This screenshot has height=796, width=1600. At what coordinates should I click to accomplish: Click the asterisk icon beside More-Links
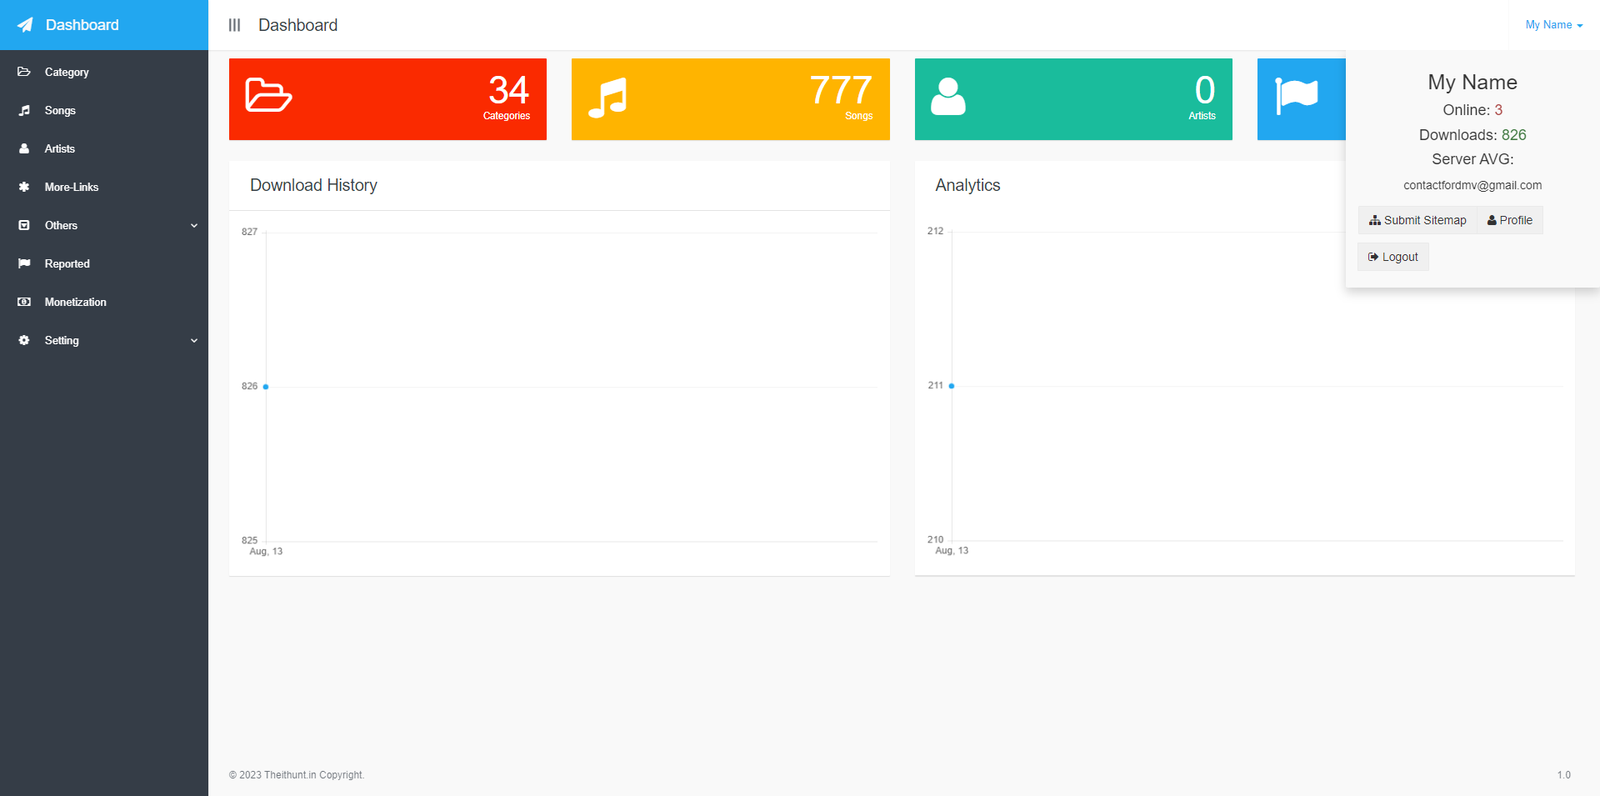(x=24, y=187)
